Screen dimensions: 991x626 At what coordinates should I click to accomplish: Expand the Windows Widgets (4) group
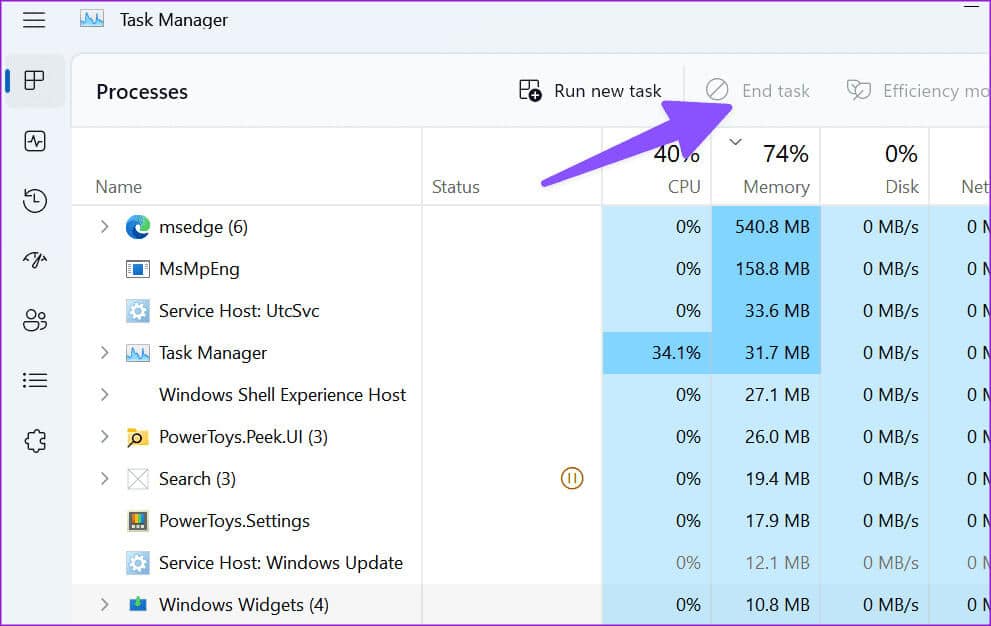105,605
